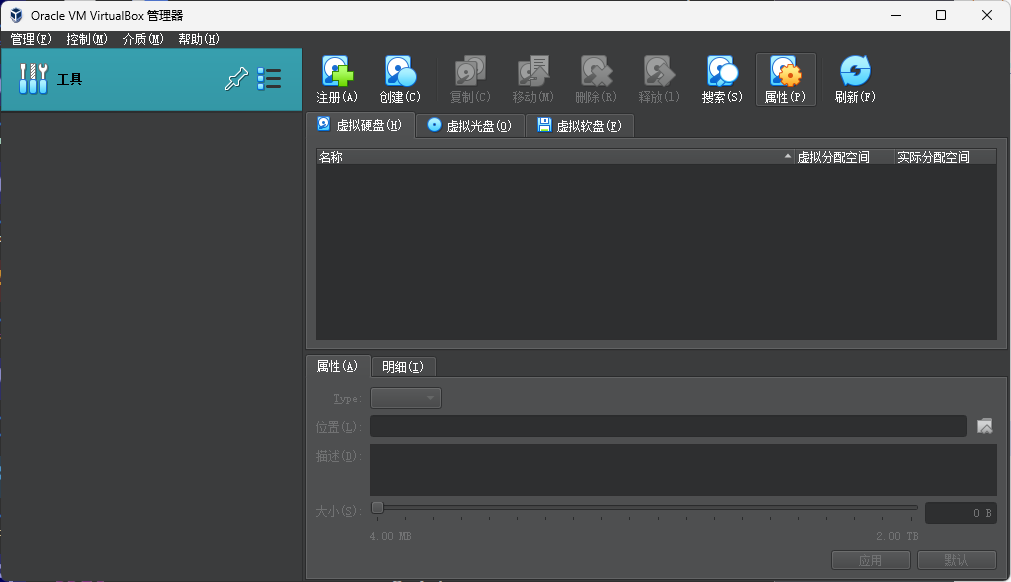Toggle the 属性 (Properties) toolbar button
The image size is (1011, 582).
pos(785,80)
